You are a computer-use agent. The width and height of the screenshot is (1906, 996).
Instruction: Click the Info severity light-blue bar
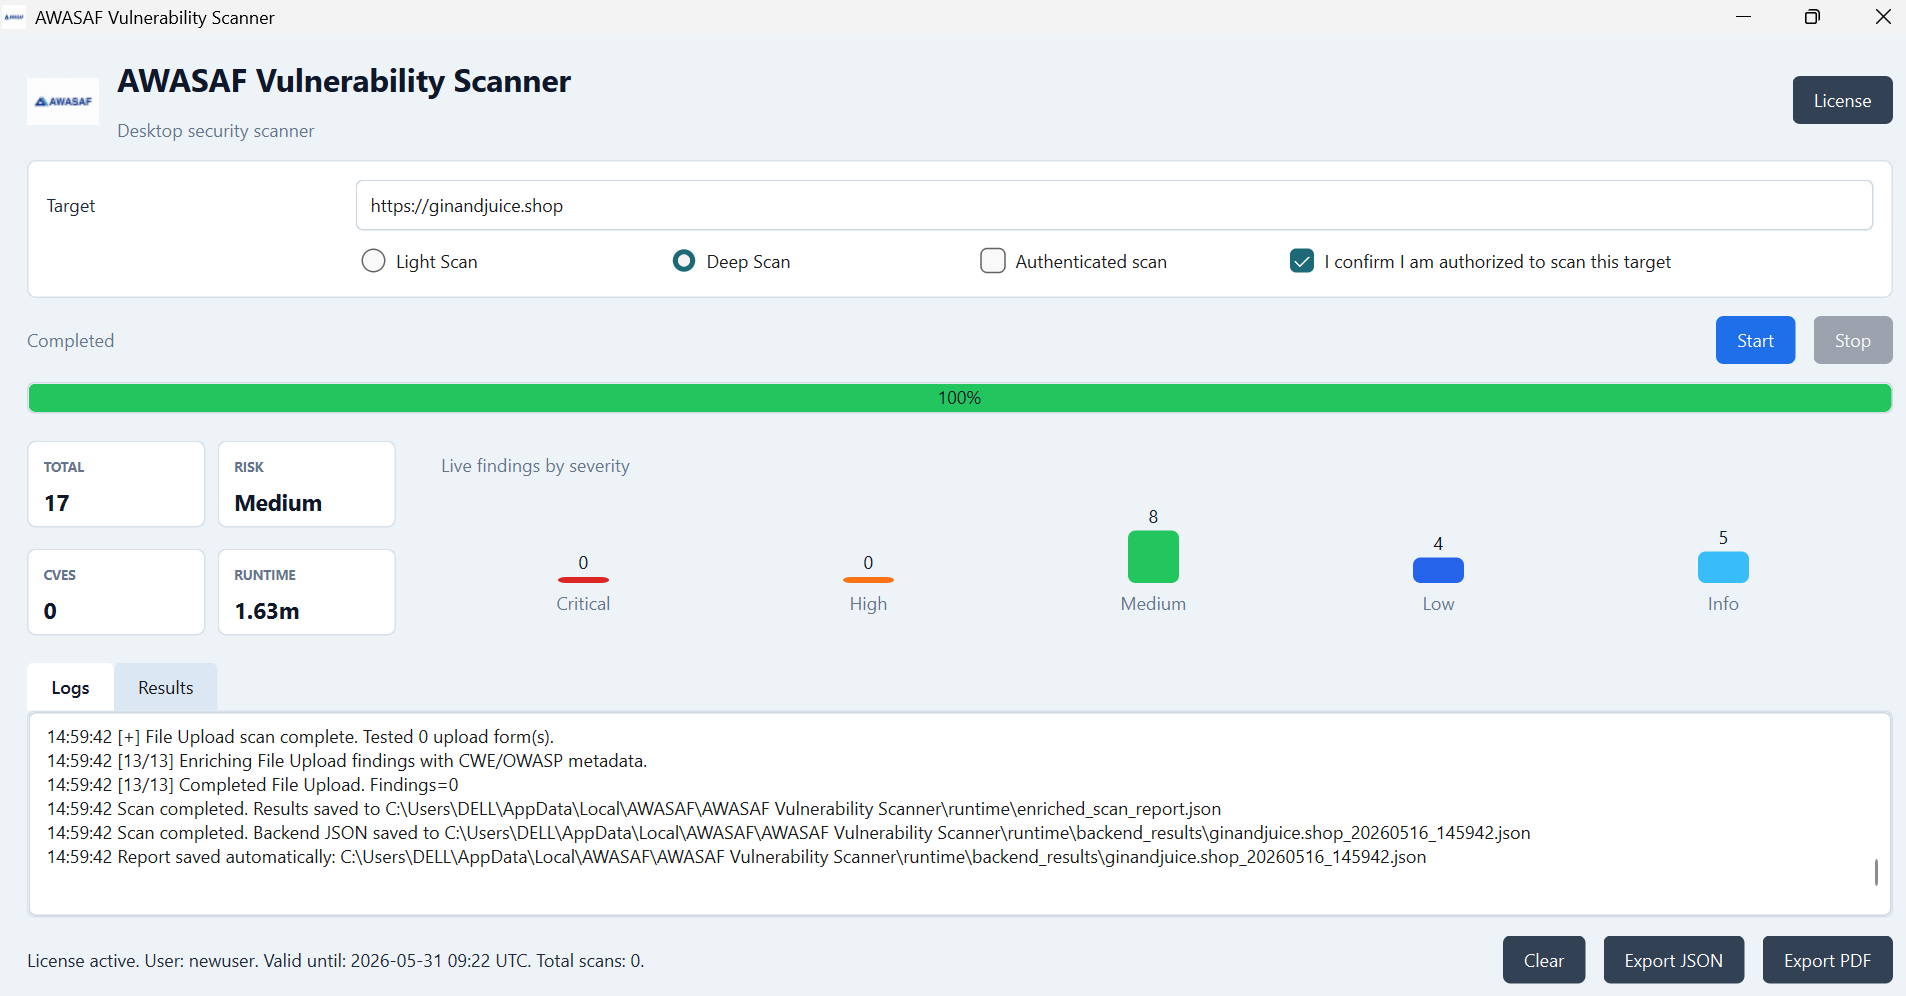[1723, 567]
